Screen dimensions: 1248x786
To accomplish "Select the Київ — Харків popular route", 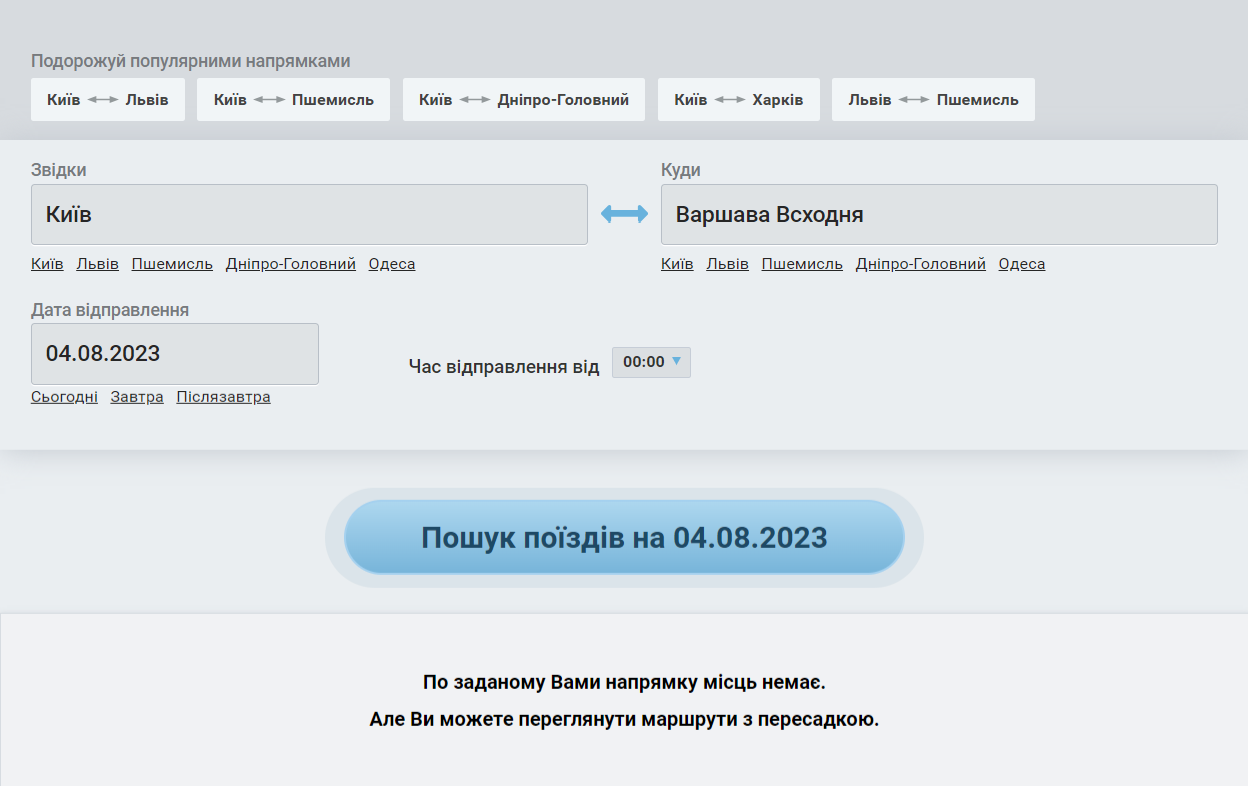I will click(738, 99).
